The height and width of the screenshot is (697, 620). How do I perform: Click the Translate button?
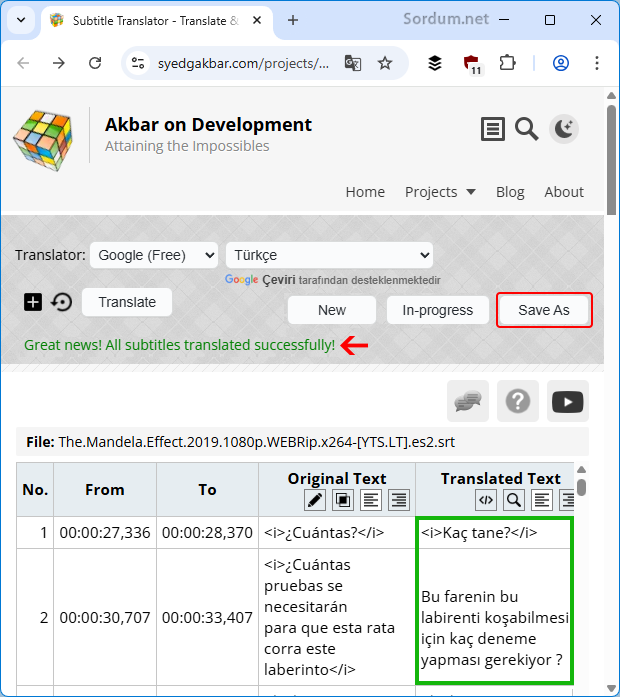pyautogui.click(x=127, y=302)
